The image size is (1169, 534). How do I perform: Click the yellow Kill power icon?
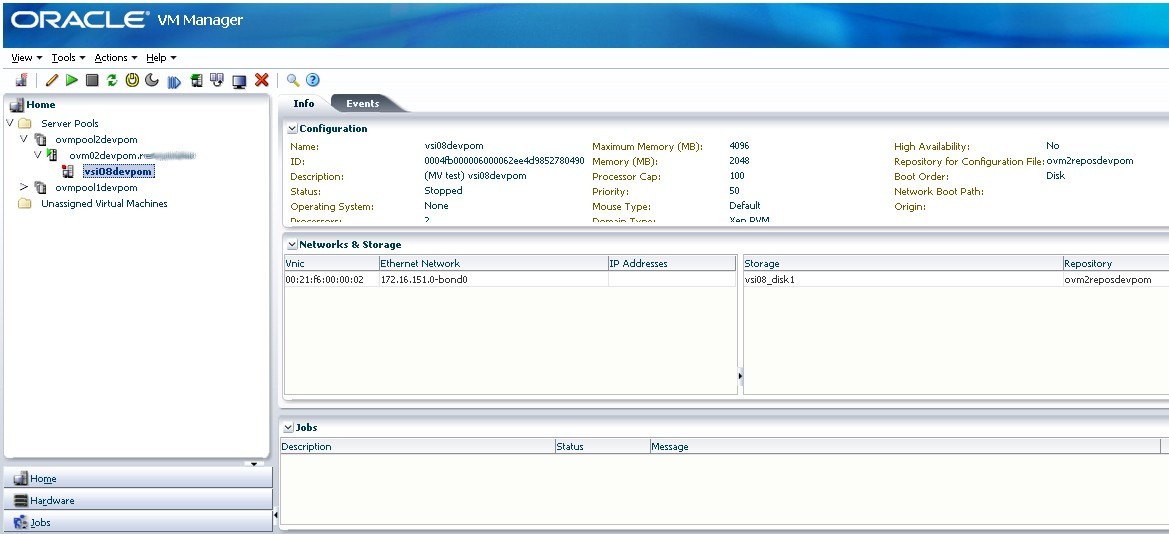(x=132, y=80)
